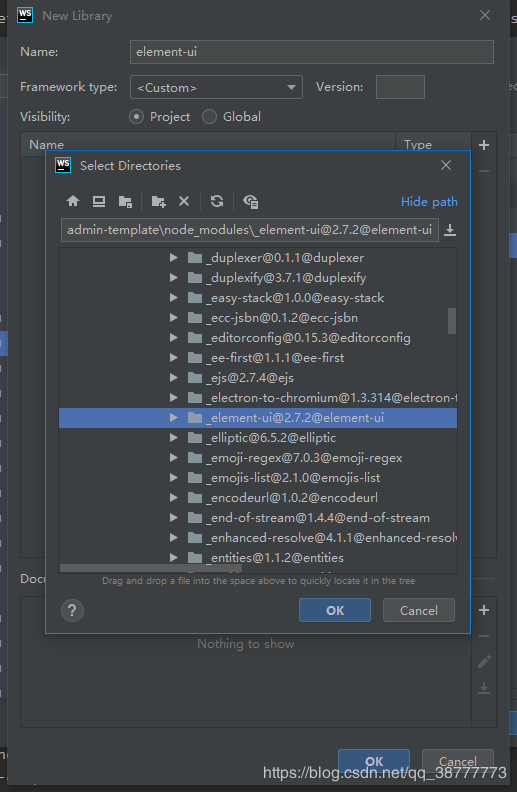Image resolution: width=517 pixels, height=792 pixels.
Task: Close the Select Directories dialog
Action: [446, 165]
